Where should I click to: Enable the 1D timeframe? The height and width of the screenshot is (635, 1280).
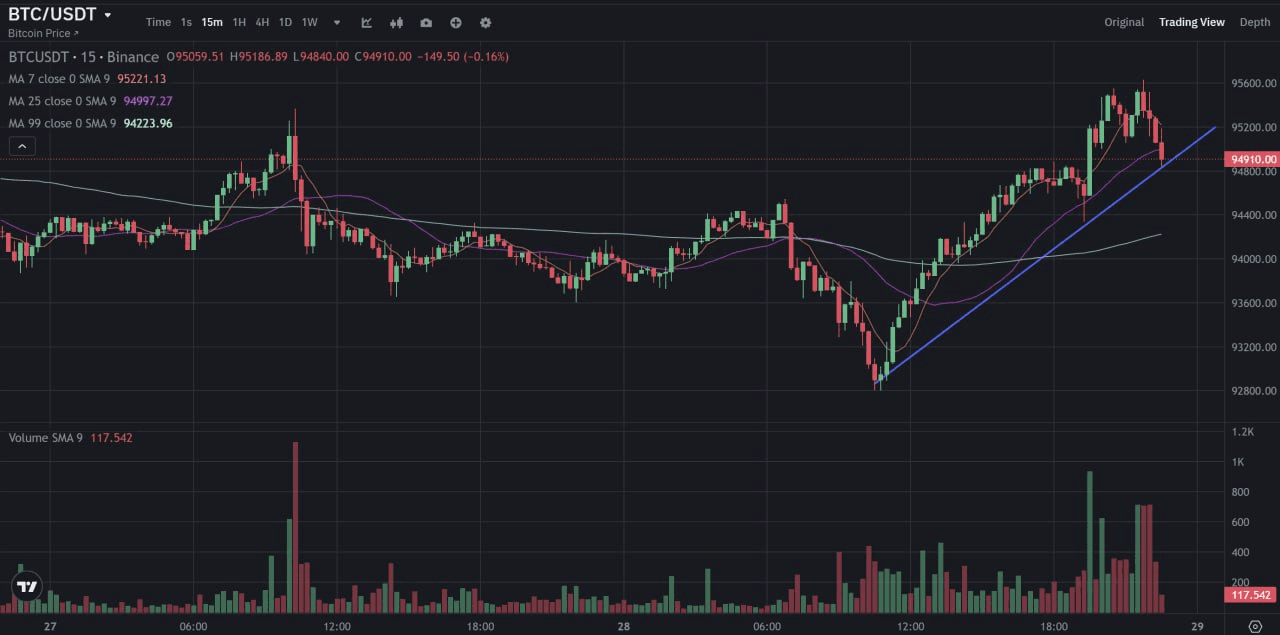[285, 21]
